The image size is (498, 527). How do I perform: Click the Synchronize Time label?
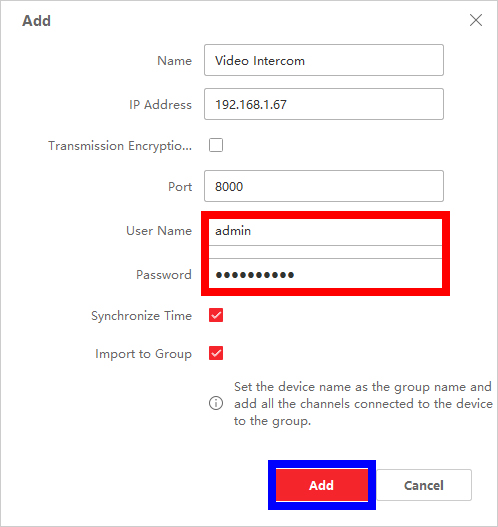[x=141, y=316]
